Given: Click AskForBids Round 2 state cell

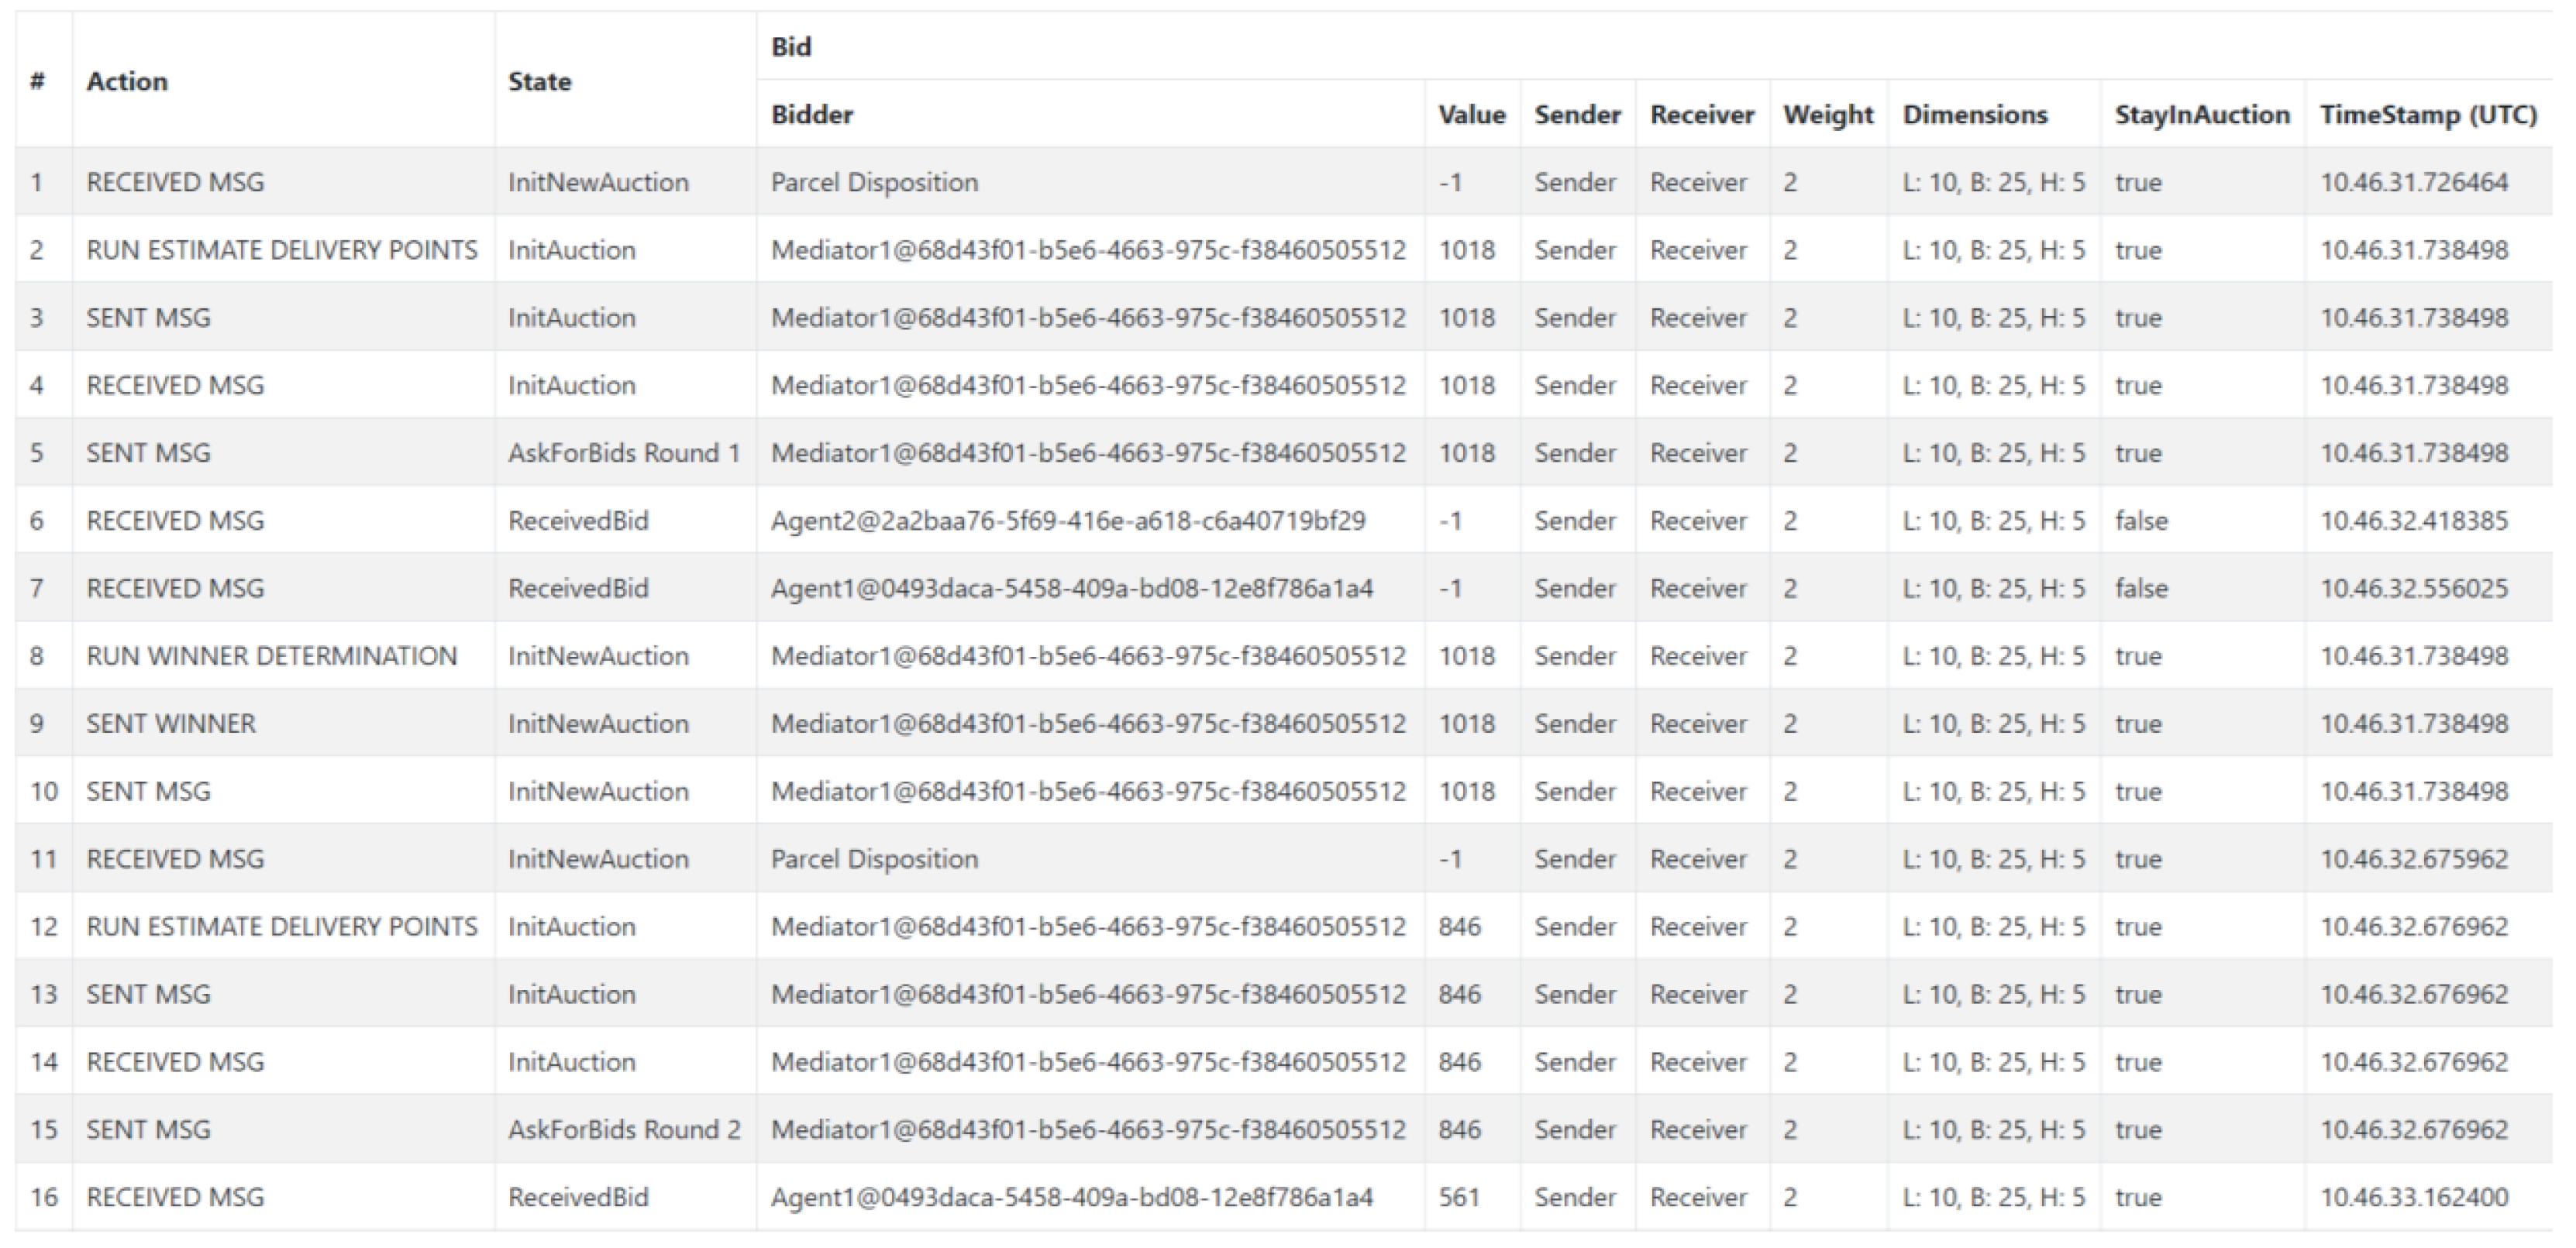Looking at the screenshot, I should pos(624,1129).
